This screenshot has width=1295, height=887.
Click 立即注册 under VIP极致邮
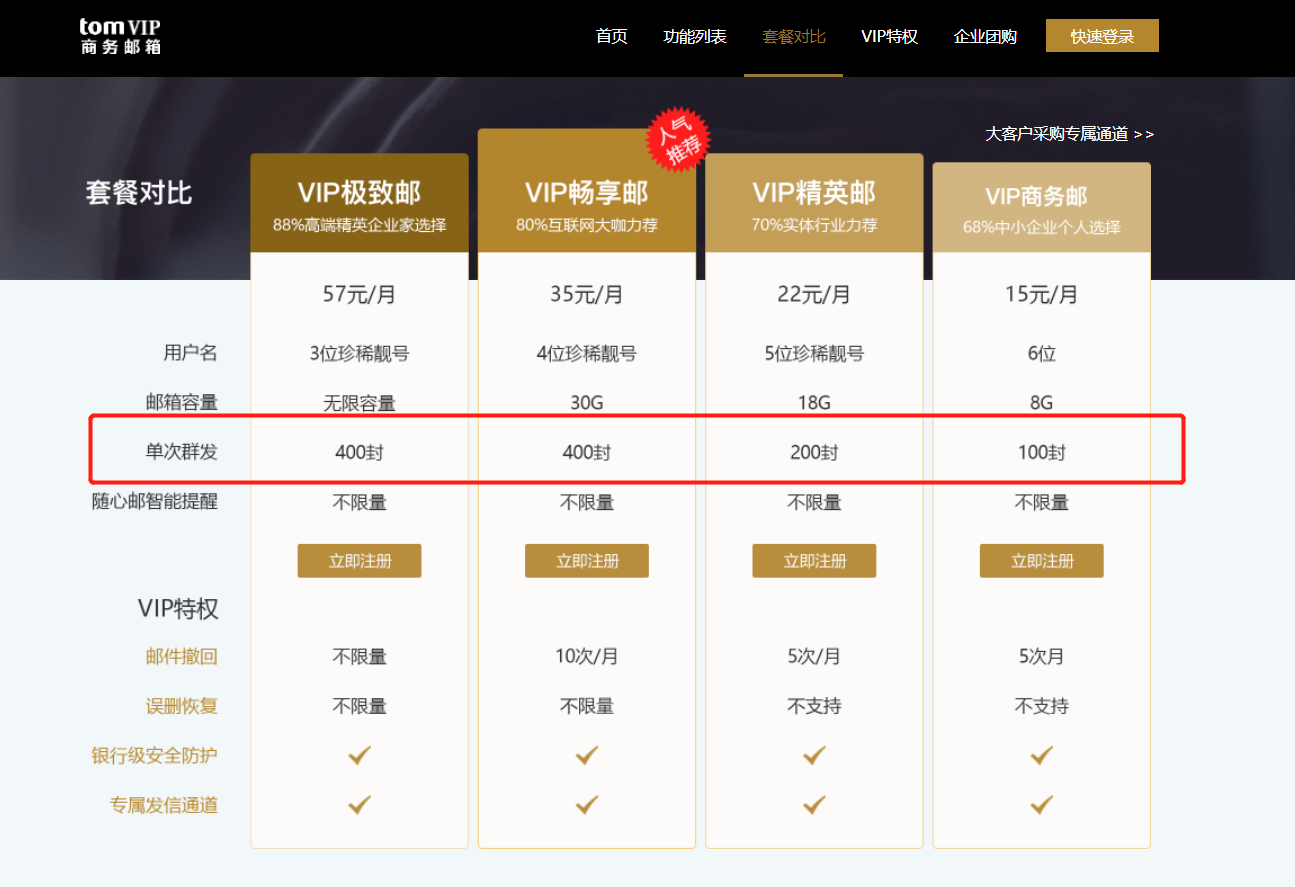click(359, 561)
